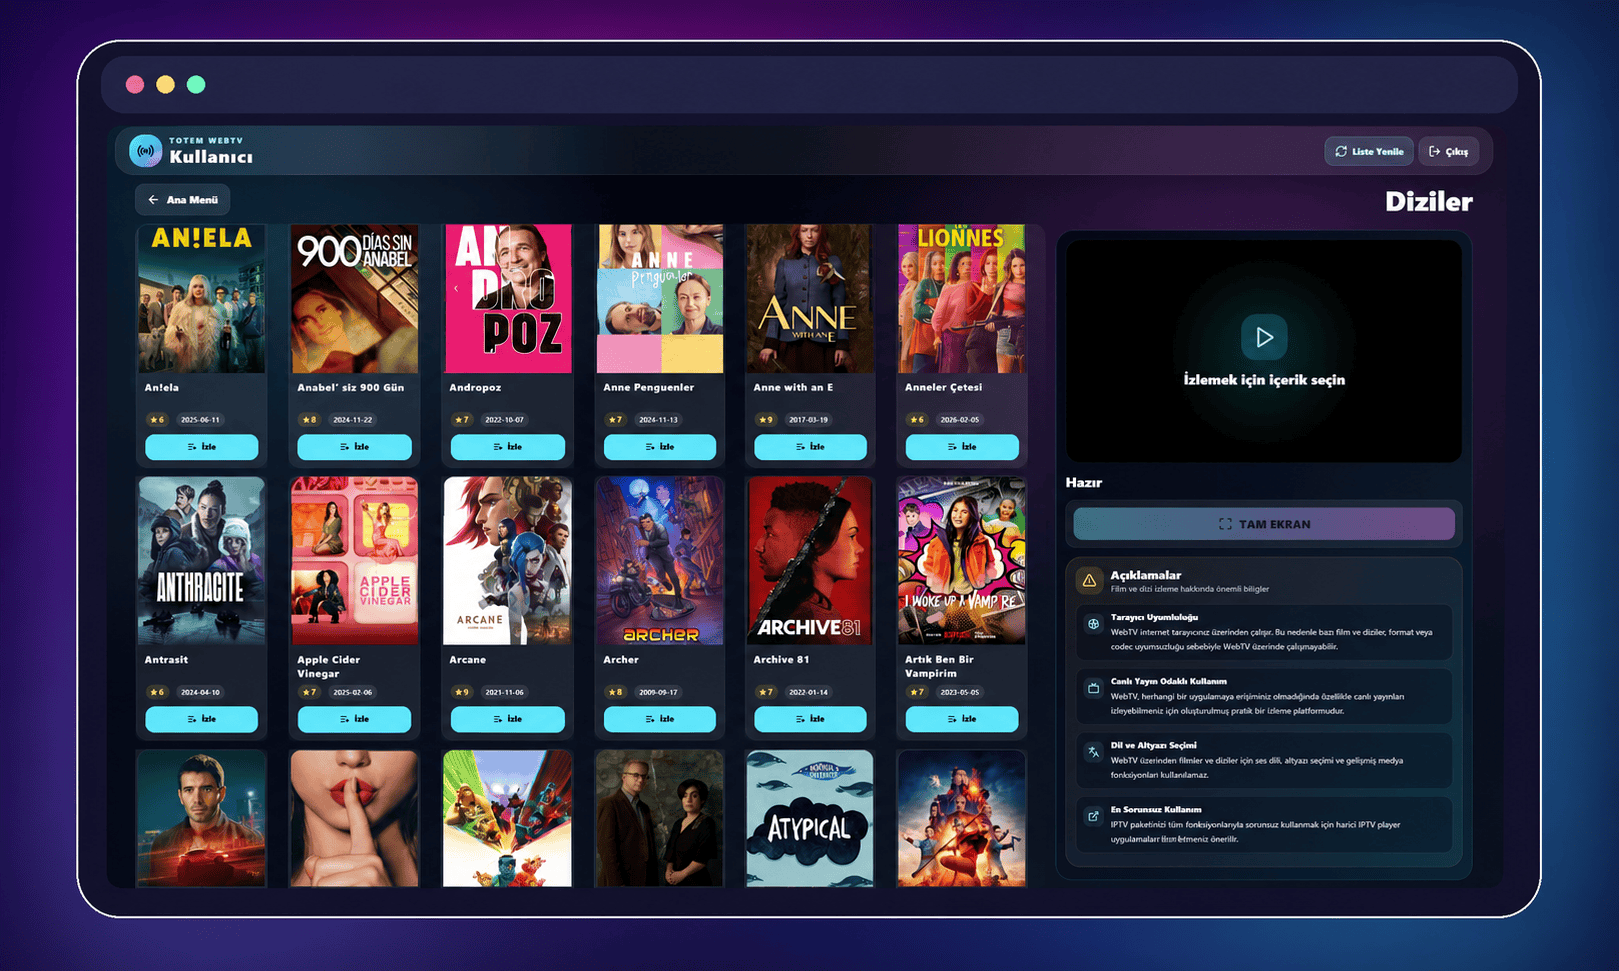Click the globe icon next to Tarayıcı Uyumluluğu

1093,624
